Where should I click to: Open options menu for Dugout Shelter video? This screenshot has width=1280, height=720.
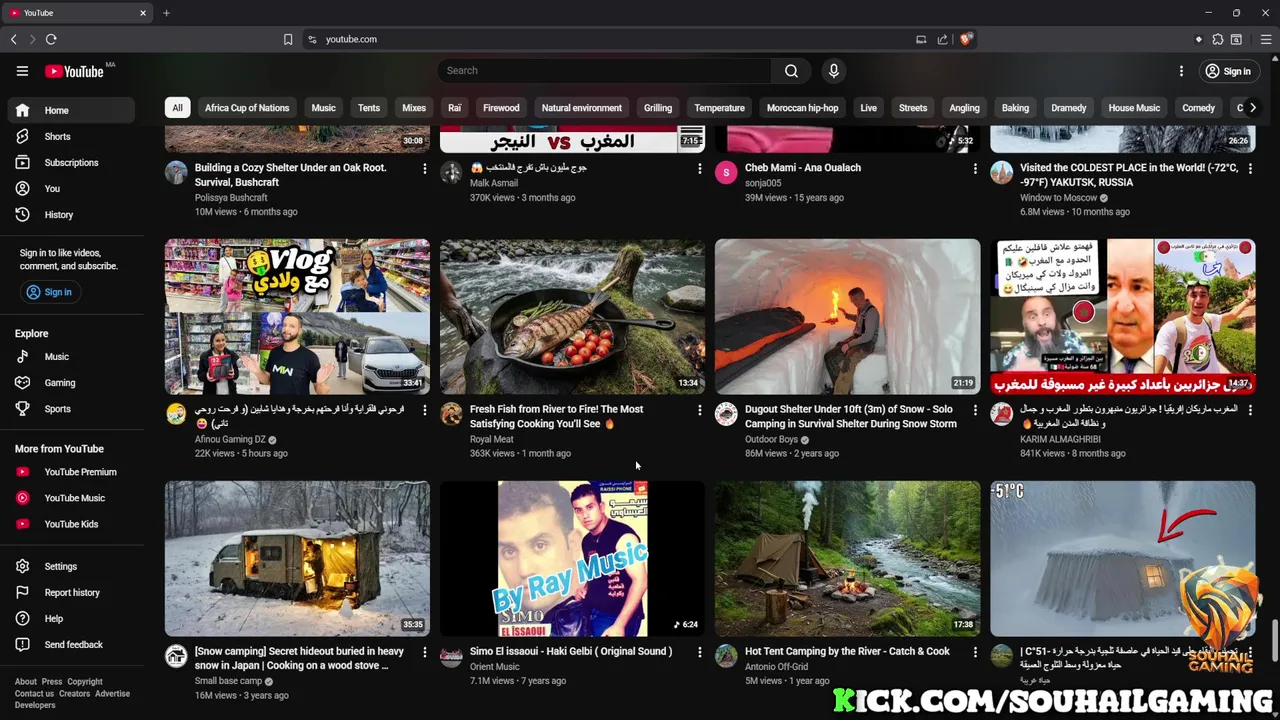975,410
